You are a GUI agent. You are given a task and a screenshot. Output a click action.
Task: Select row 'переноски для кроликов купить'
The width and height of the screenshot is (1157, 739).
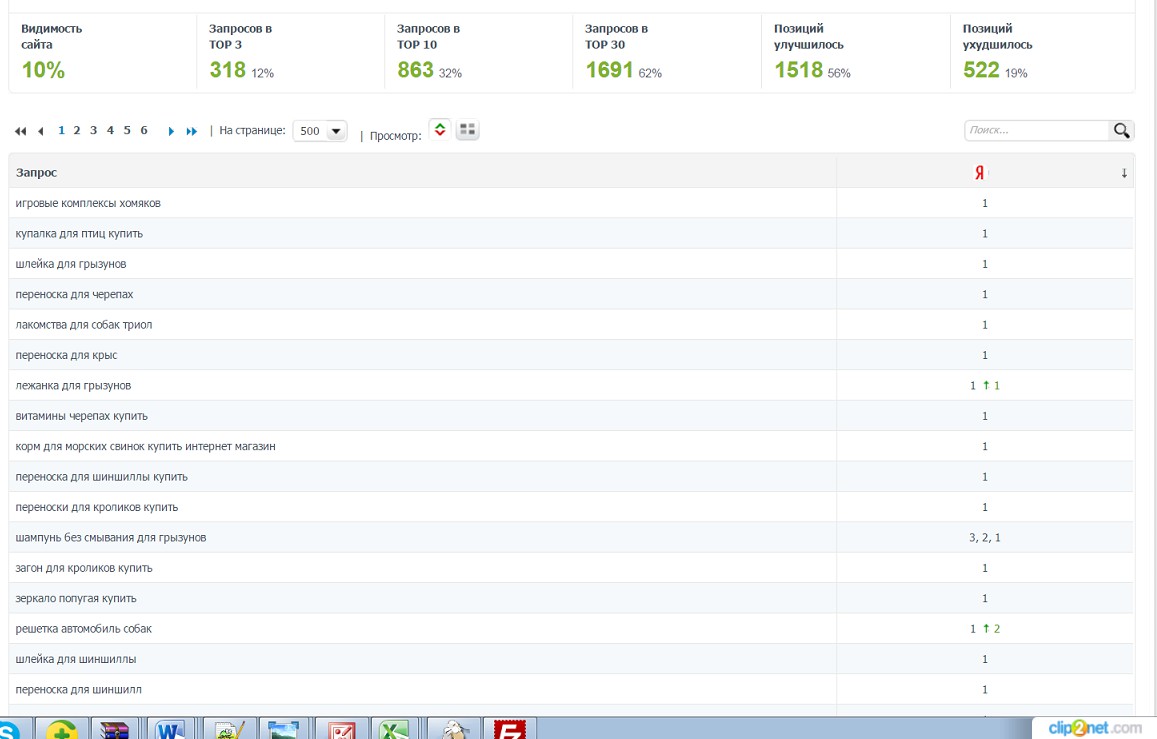point(570,507)
